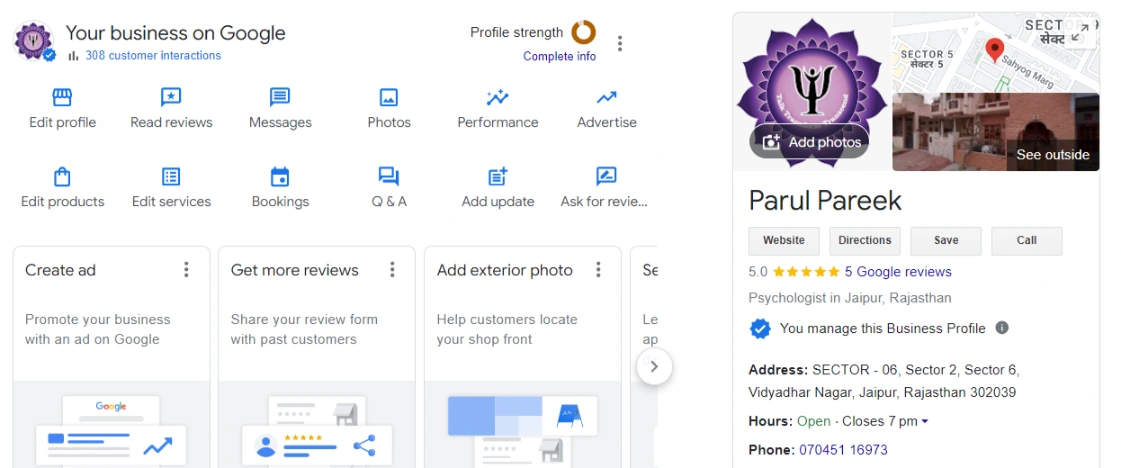Screen dimensions: 1121x468
Task: Open the See outside street view thumbnail
Action: click(x=995, y=132)
